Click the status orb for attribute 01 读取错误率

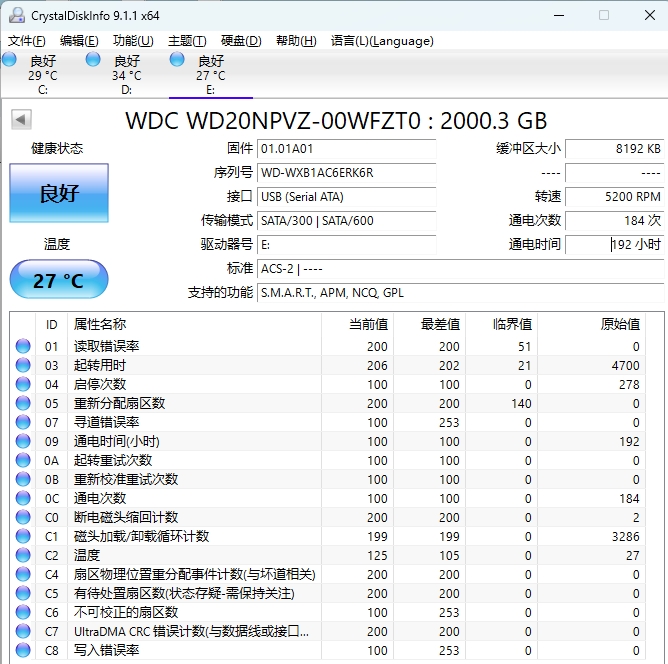point(23,346)
